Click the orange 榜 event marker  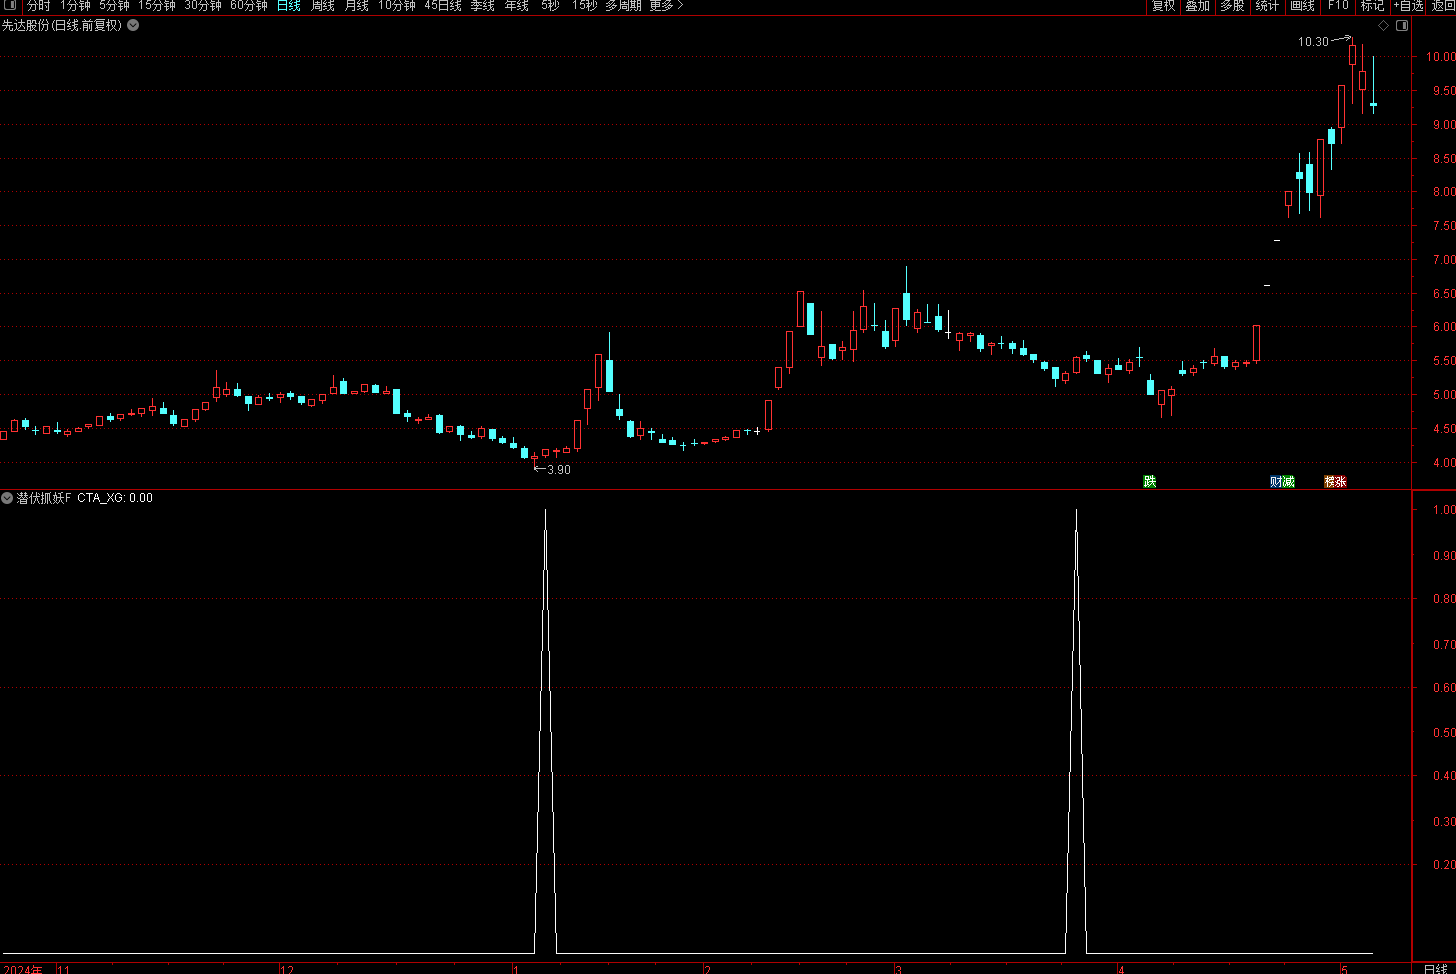tap(1330, 481)
